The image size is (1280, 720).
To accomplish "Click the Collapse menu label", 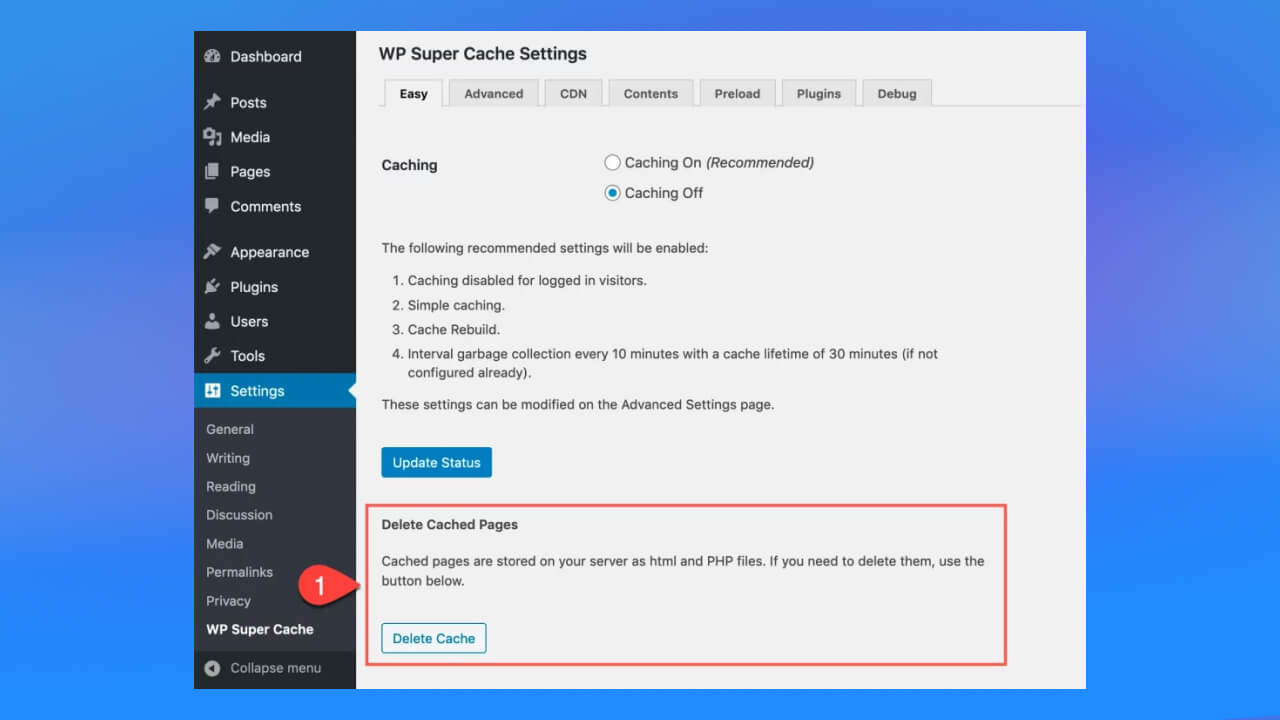I will [276, 668].
